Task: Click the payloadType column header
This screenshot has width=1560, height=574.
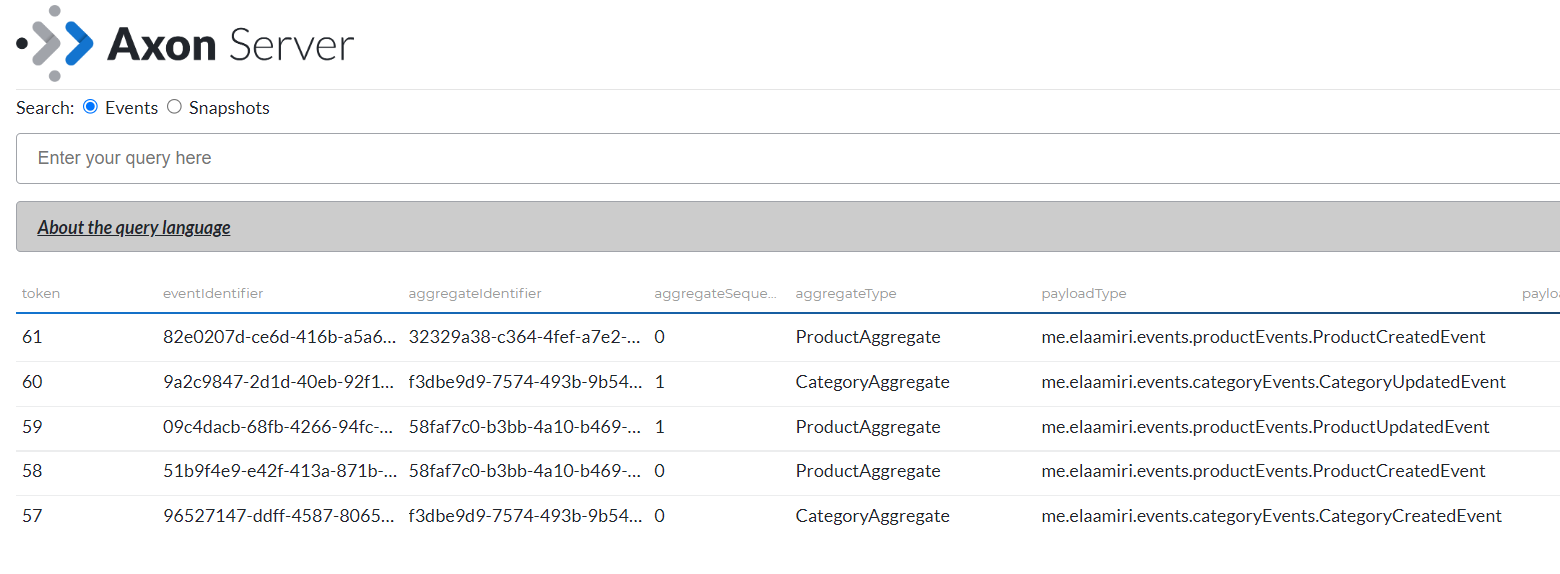Action: 1084,293
